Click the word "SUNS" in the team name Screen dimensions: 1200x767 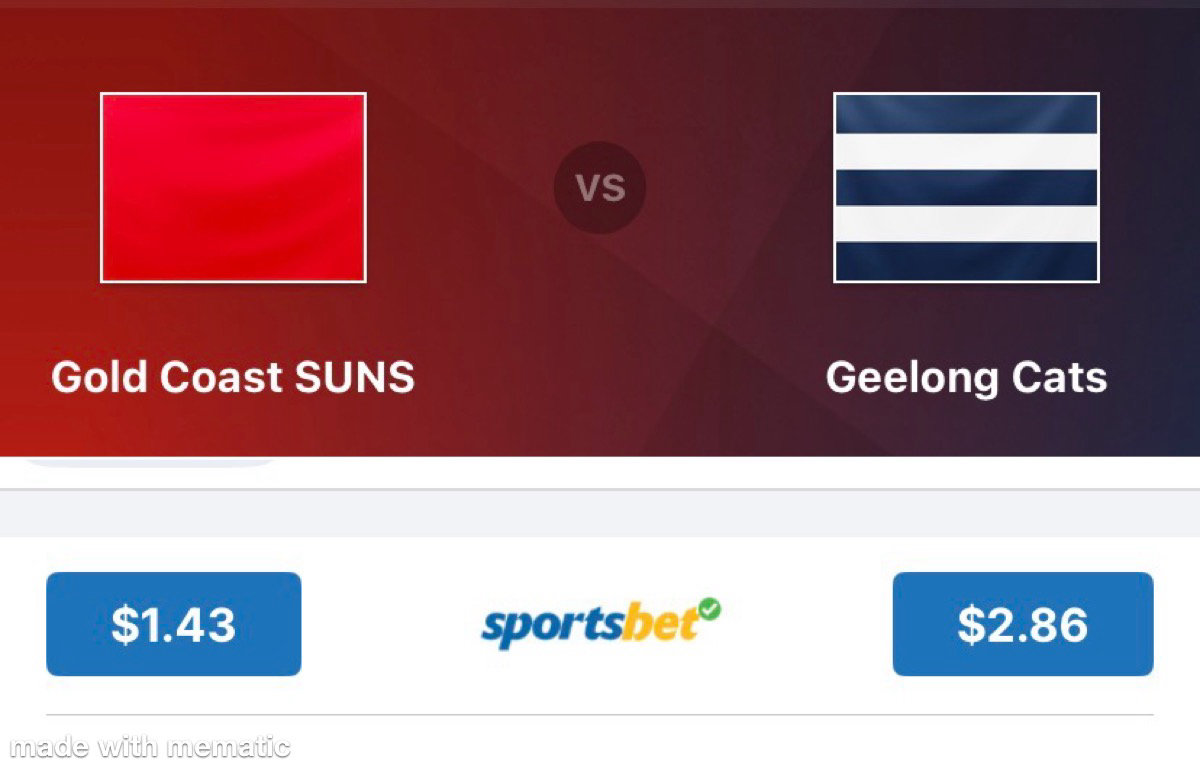355,377
